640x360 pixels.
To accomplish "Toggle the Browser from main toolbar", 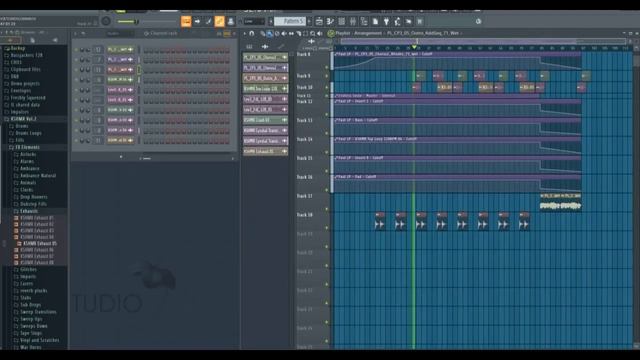I will point(364,21).
